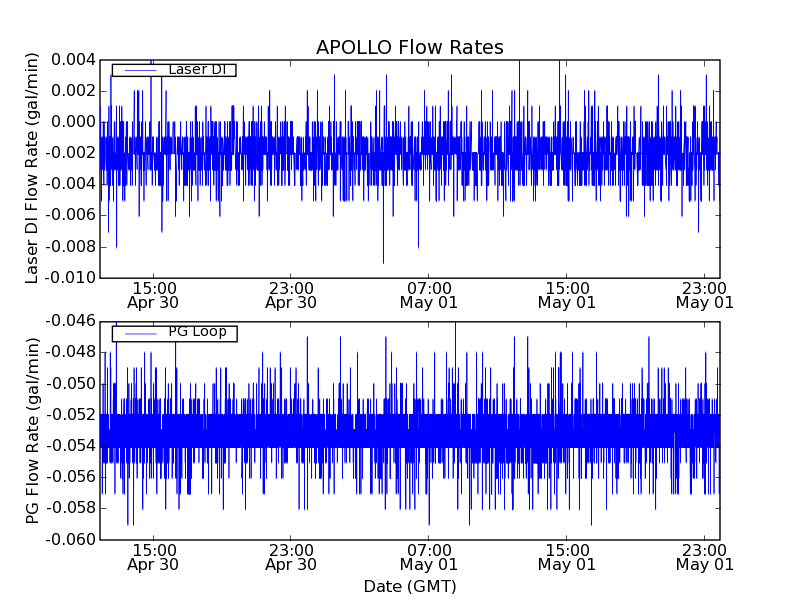The image size is (800, 600).
Task: Click the Date (GMT) x-axis label
Action: pyautogui.click(x=409, y=586)
